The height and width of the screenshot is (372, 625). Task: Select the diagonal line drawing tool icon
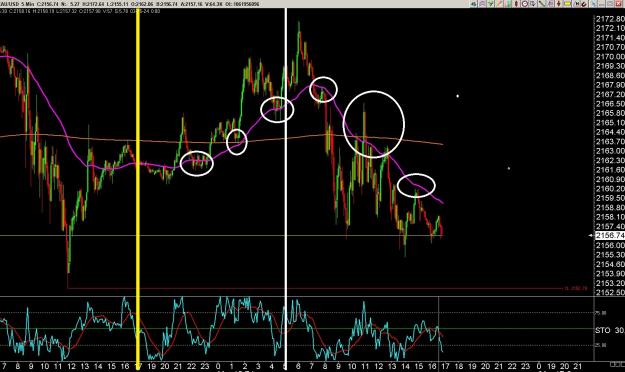click(x=542, y=4)
